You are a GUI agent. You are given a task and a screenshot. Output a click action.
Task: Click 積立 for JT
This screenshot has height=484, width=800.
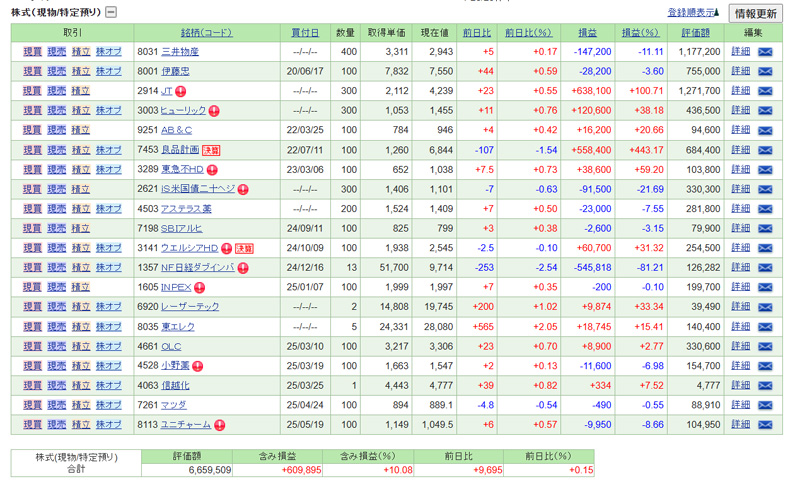(x=81, y=91)
